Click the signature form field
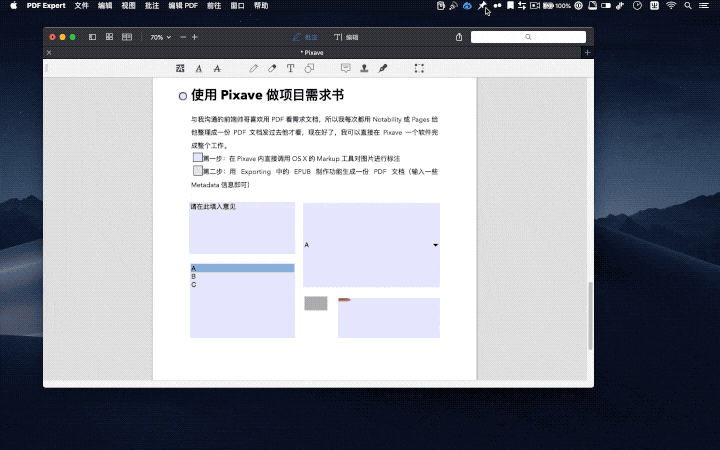 [x=389, y=318]
